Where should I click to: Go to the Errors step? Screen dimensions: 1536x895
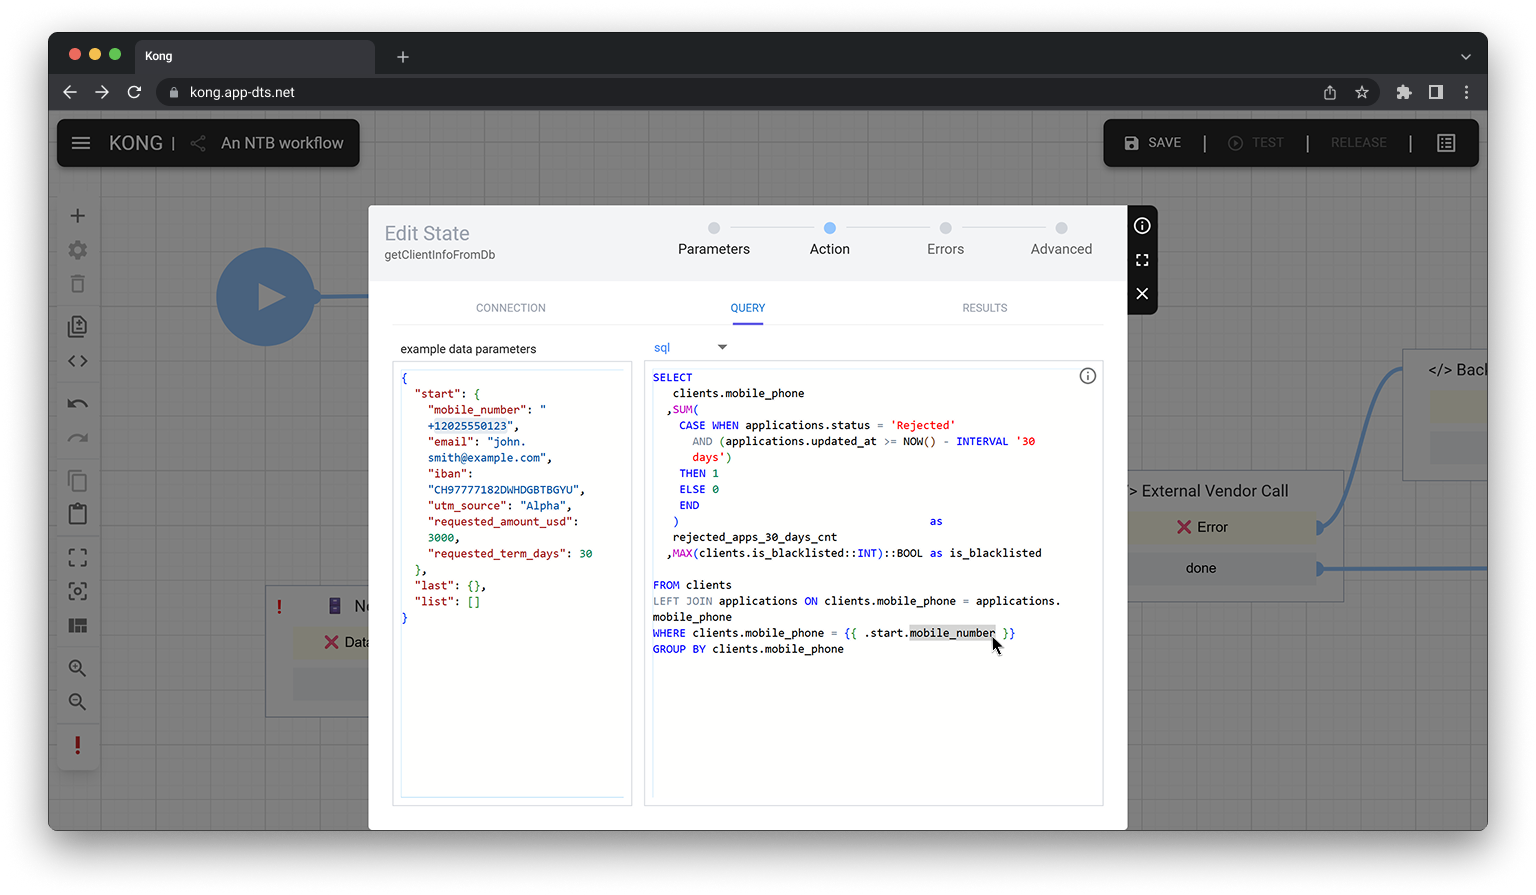click(x=946, y=240)
